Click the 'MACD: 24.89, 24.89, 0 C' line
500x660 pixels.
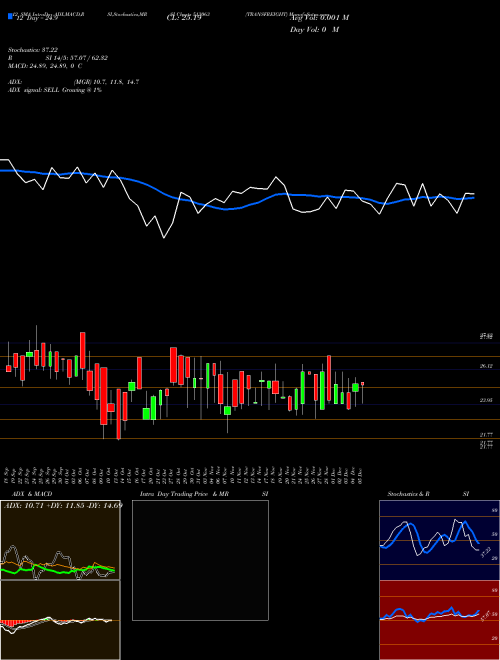(45, 66)
